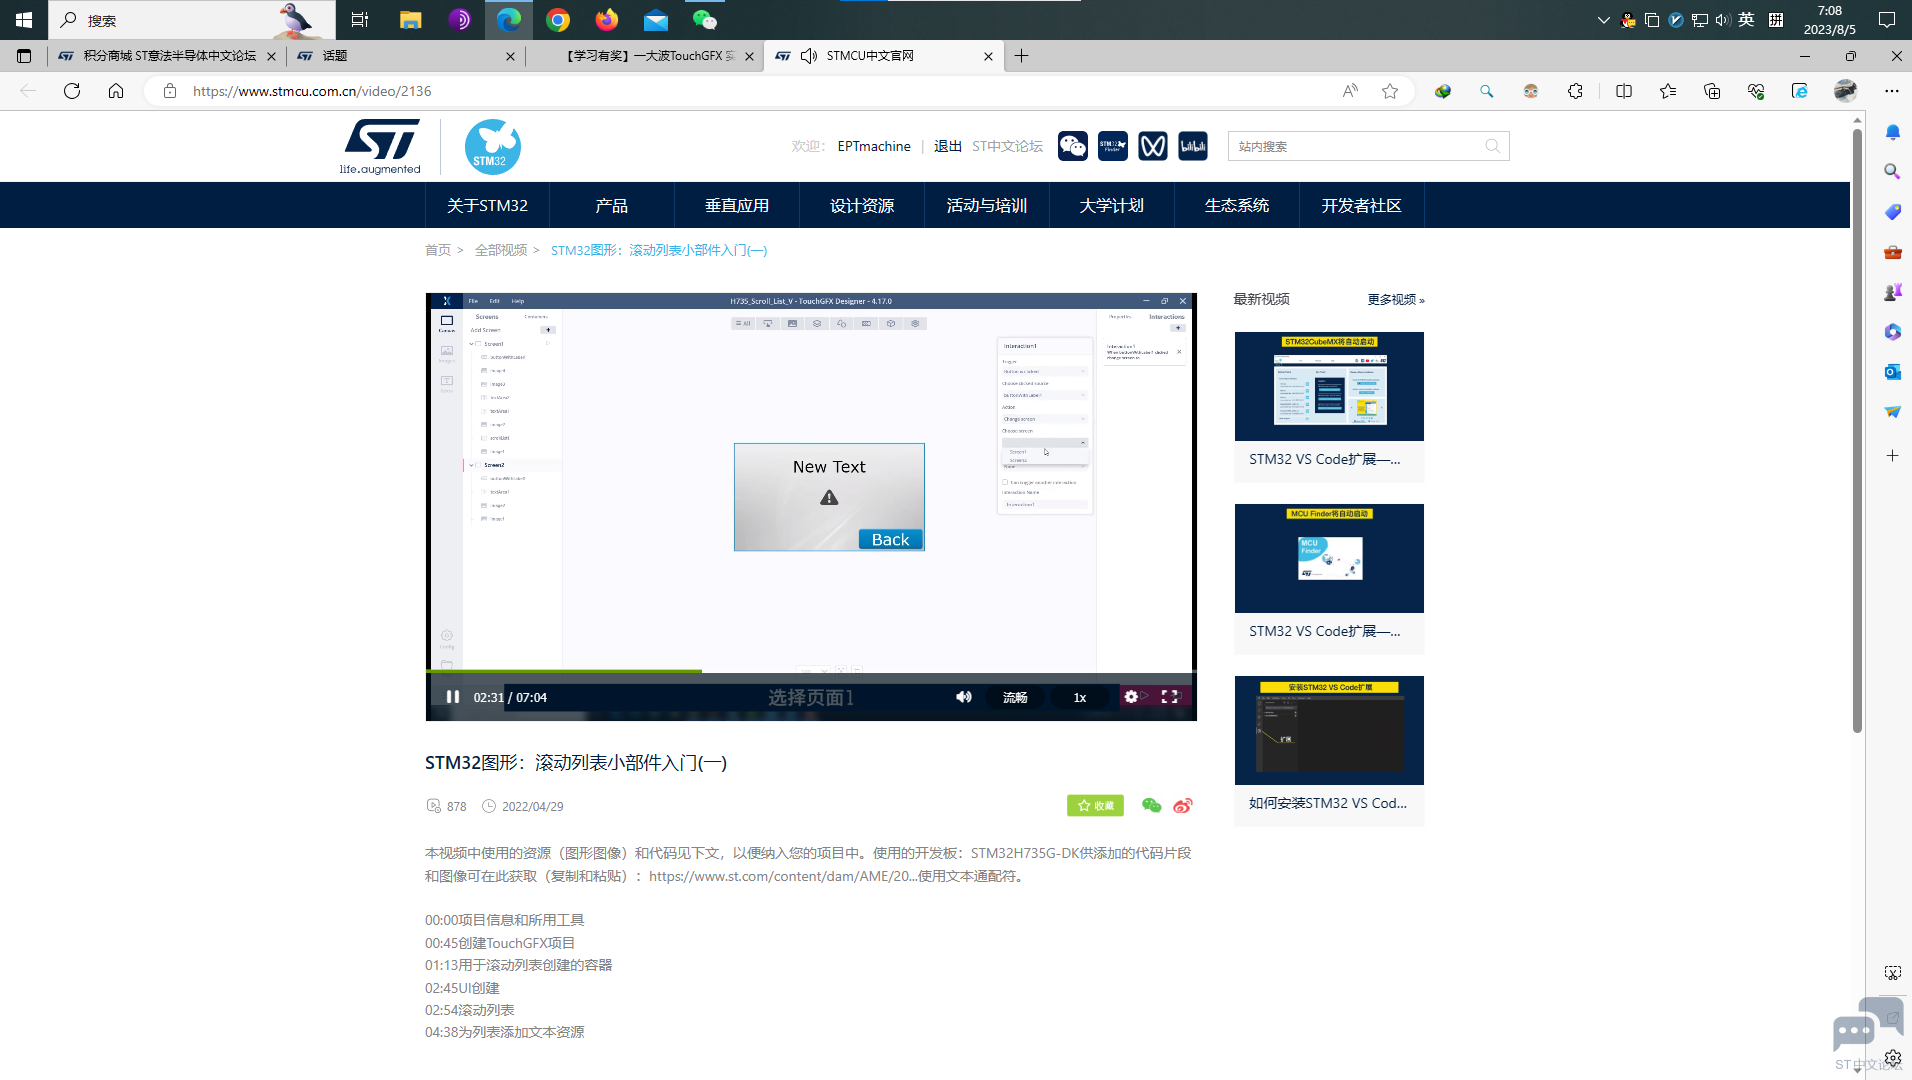Submit site search with magnifier icon
The image size is (1912, 1080).
(x=1493, y=146)
